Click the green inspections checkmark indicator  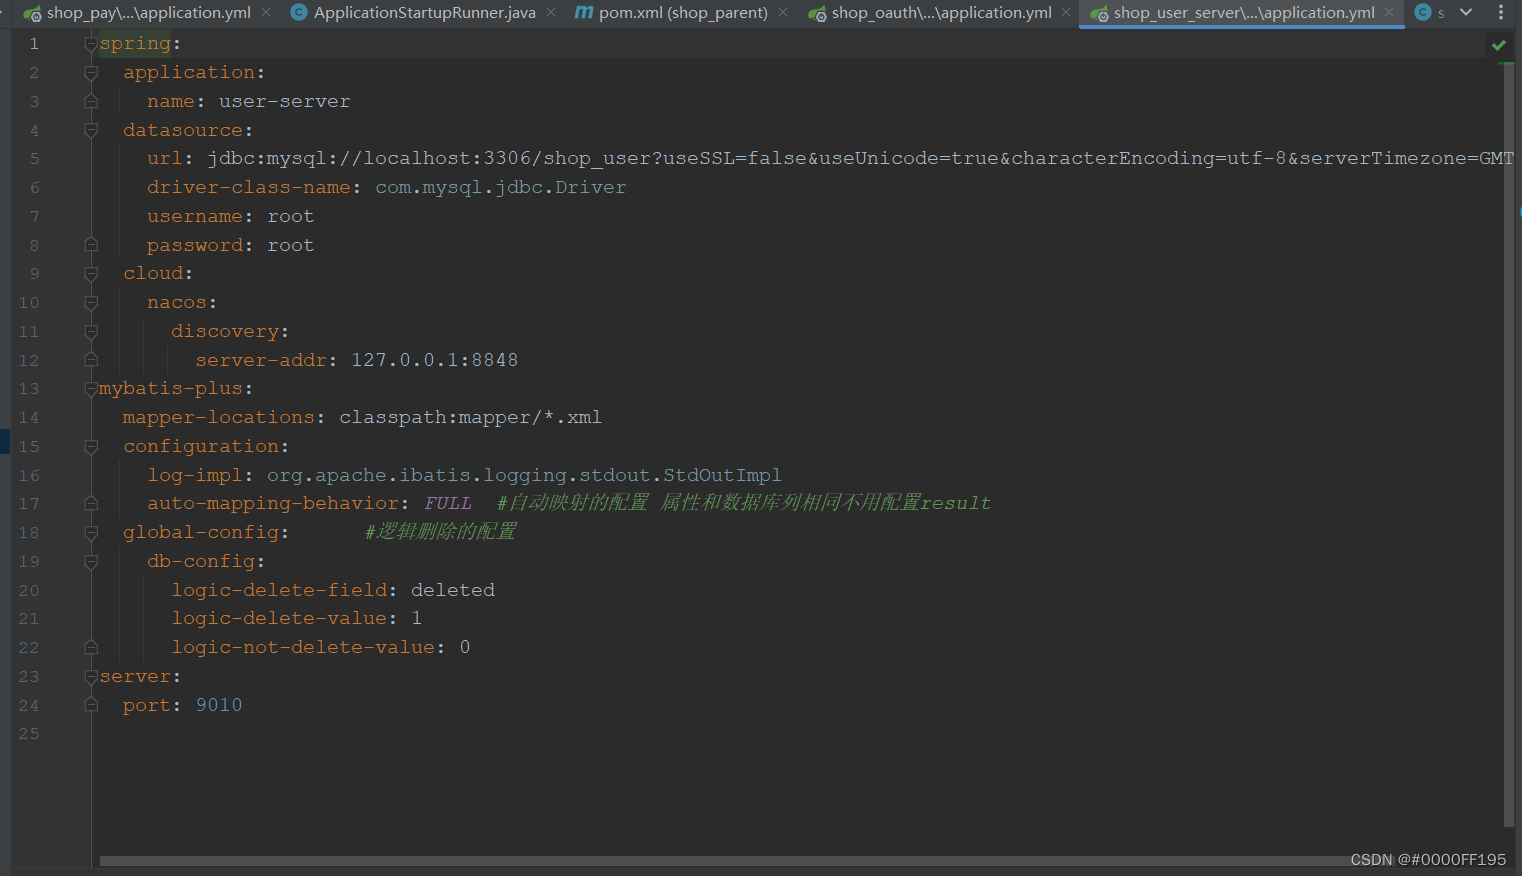click(x=1498, y=44)
